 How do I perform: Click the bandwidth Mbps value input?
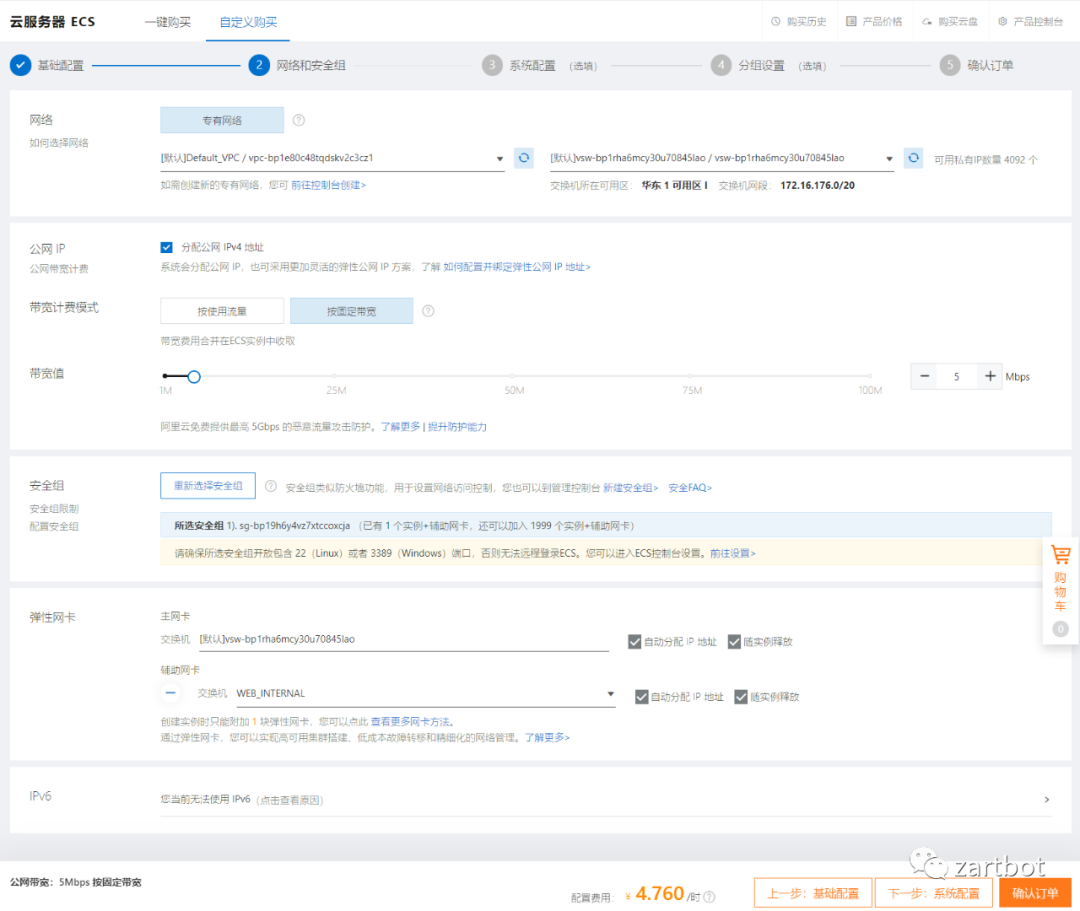click(957, 377)
